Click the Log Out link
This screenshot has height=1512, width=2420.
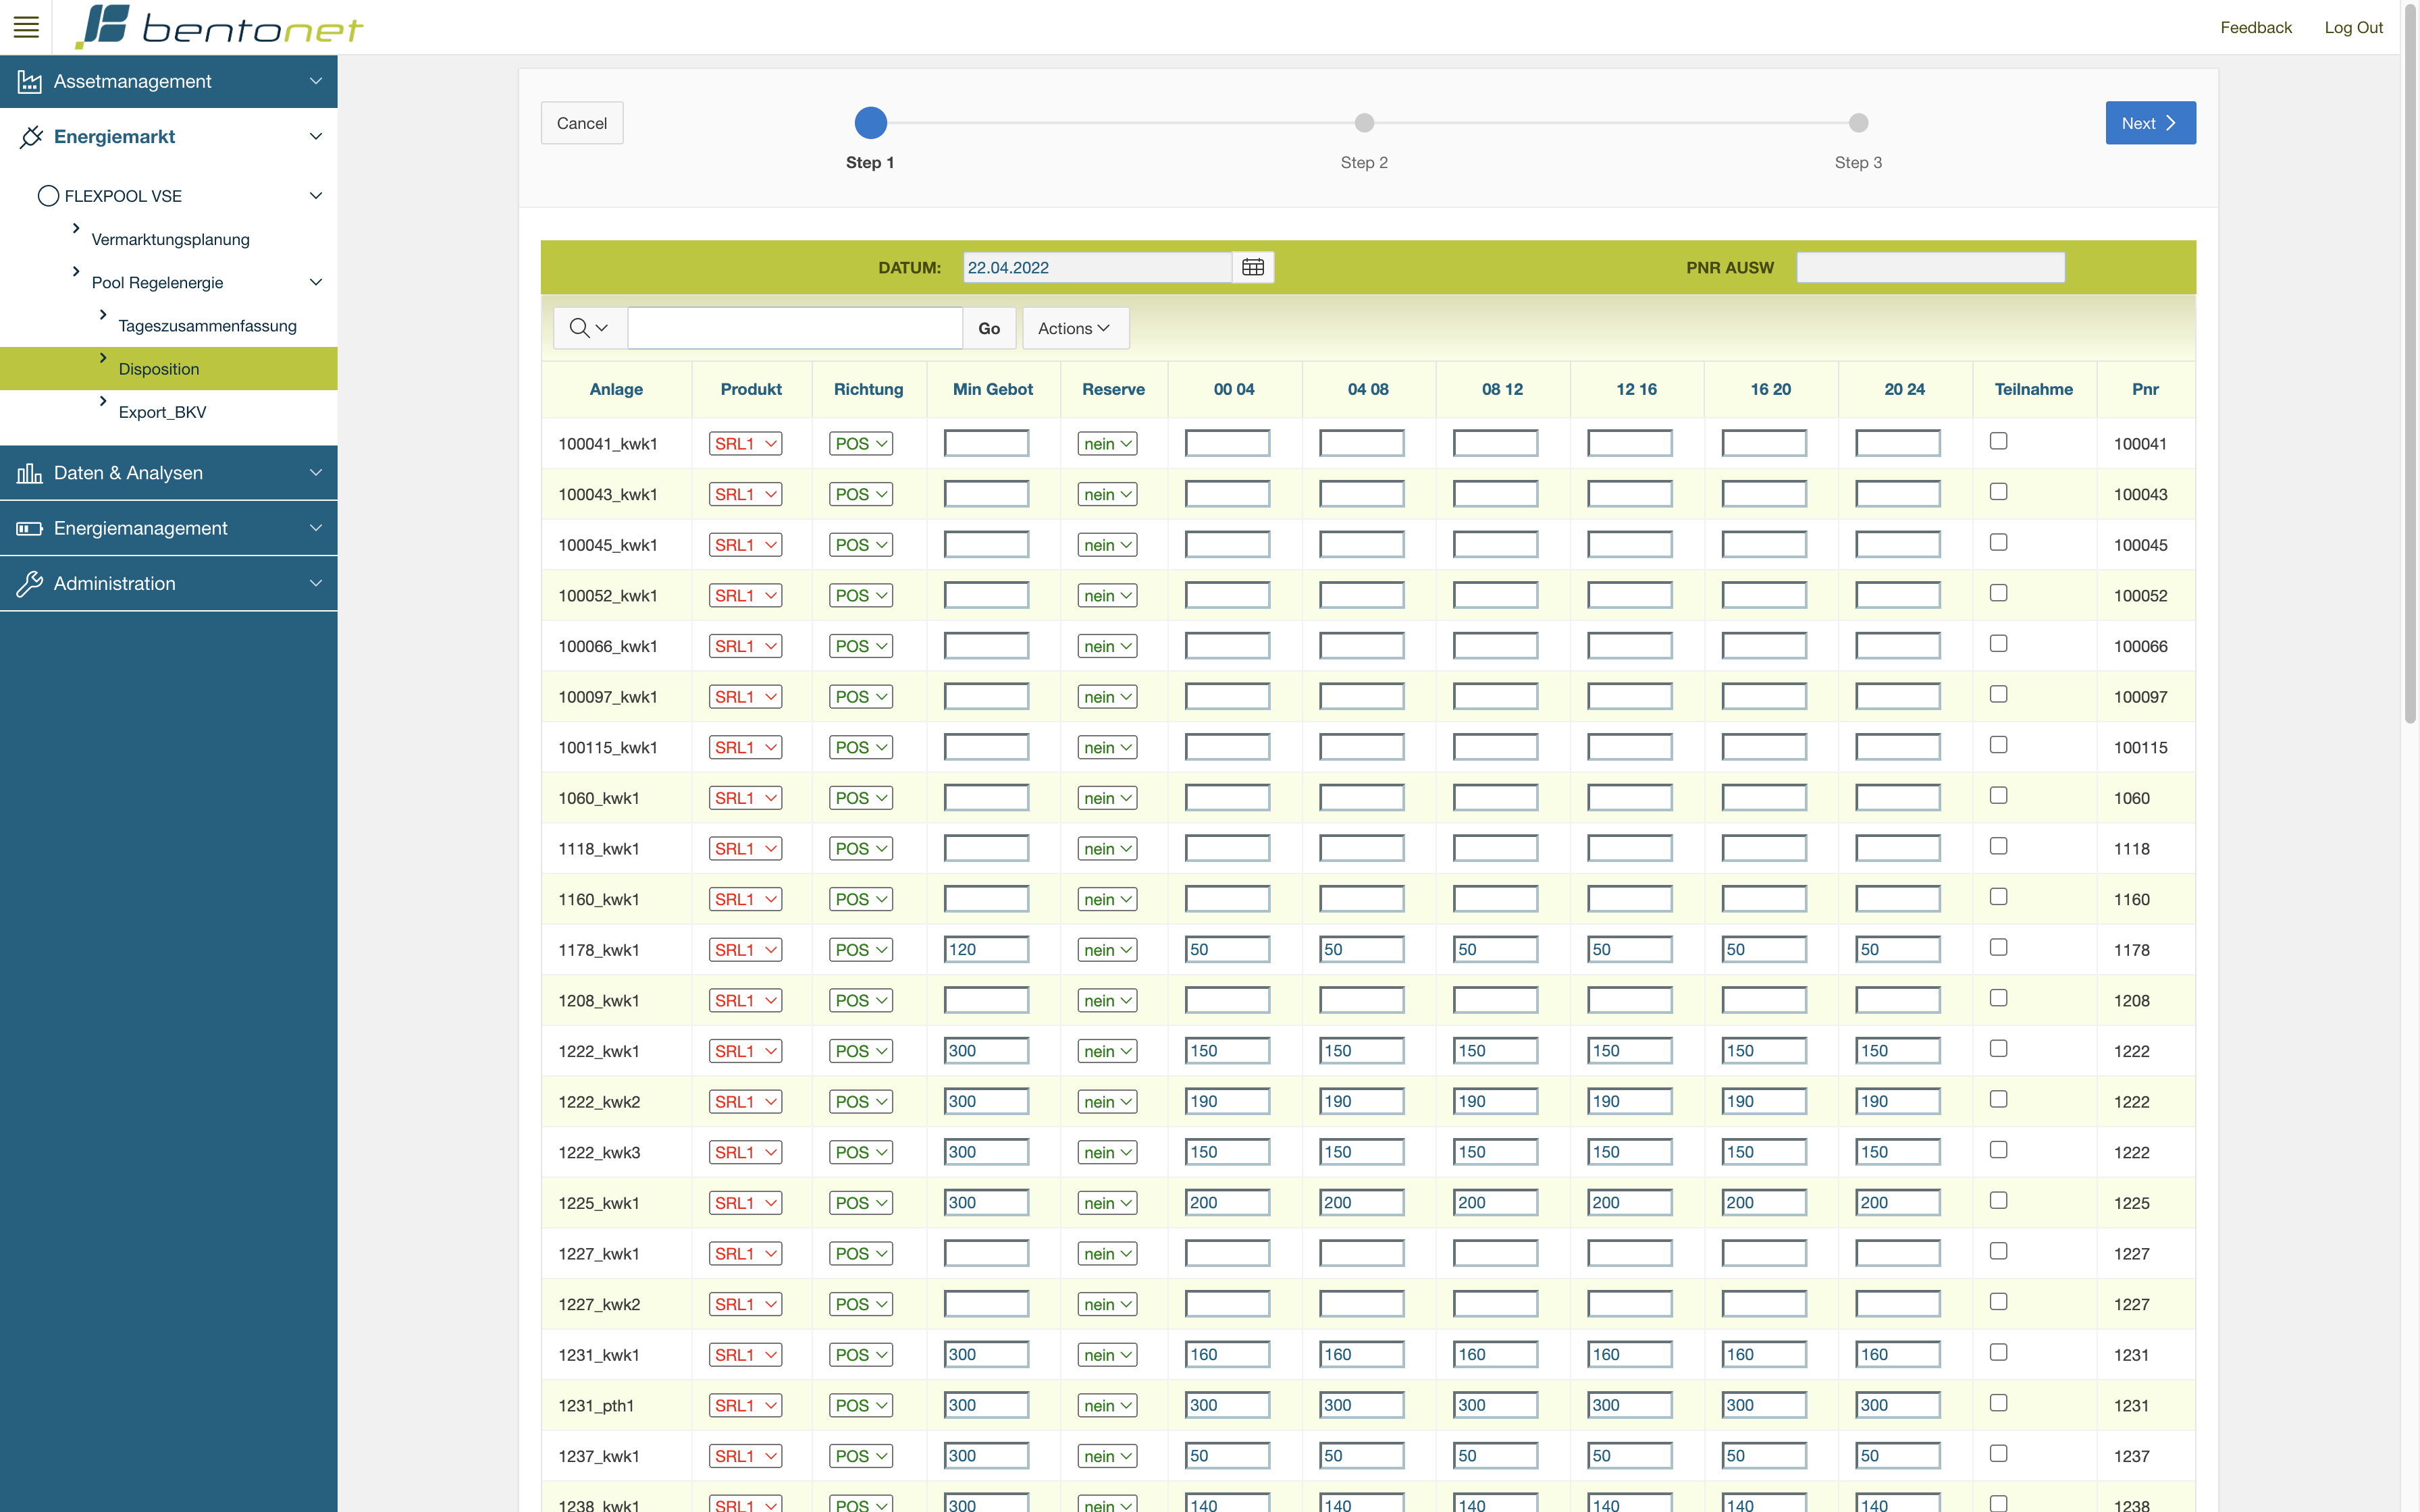point(2353,27)
